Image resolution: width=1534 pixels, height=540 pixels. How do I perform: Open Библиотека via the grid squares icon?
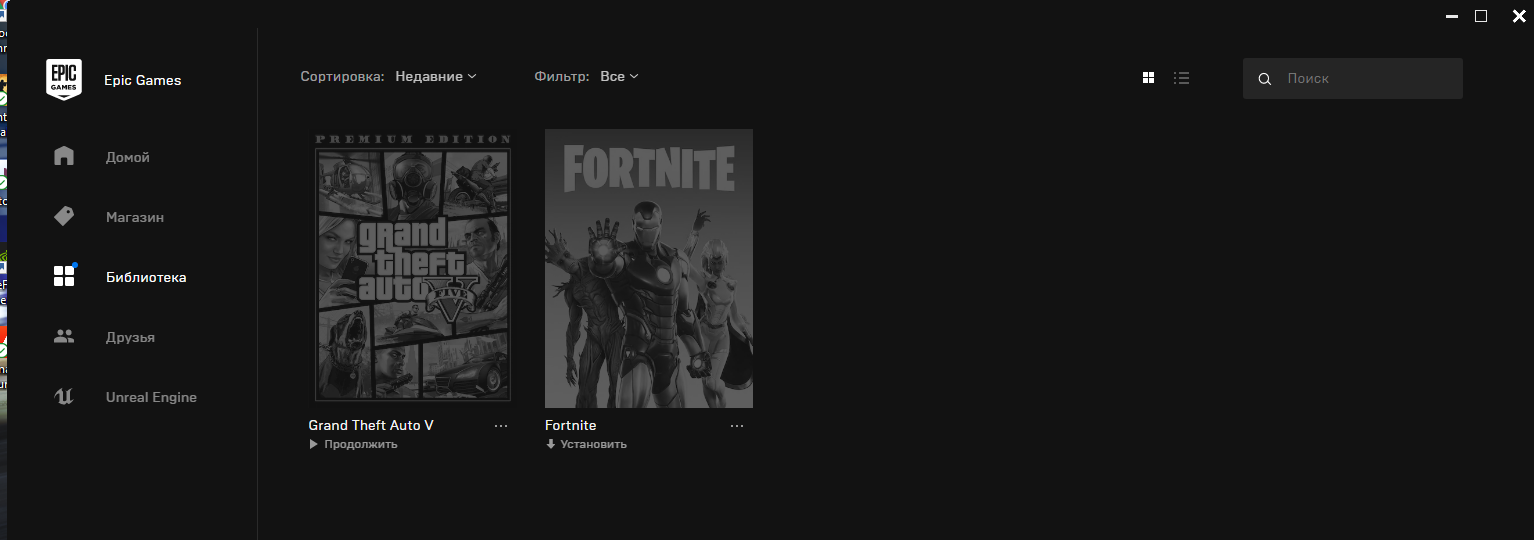click(64, 277)
